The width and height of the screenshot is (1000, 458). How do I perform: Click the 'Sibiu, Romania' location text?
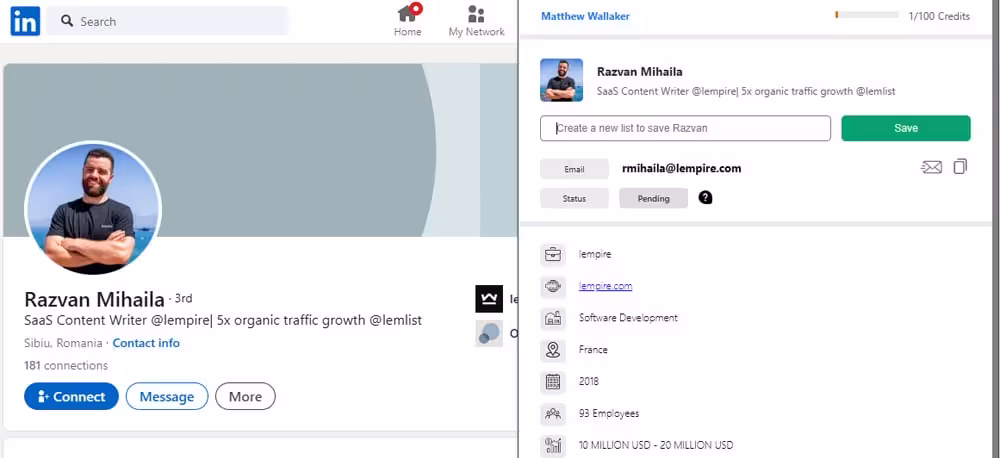63,343
